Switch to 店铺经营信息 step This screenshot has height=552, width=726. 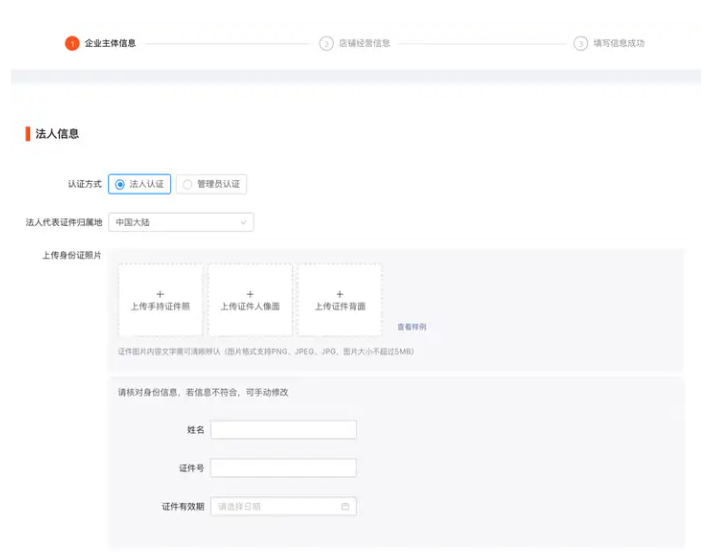pos(364,44)
